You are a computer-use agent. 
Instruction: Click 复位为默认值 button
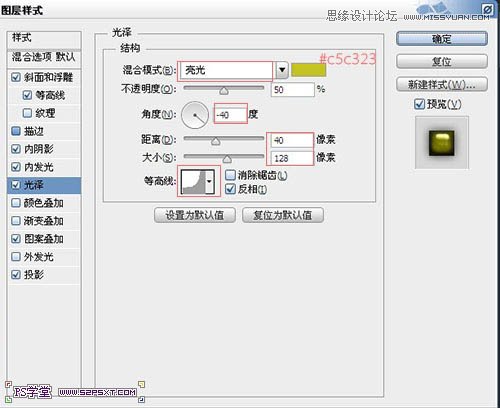coord(283,215)
